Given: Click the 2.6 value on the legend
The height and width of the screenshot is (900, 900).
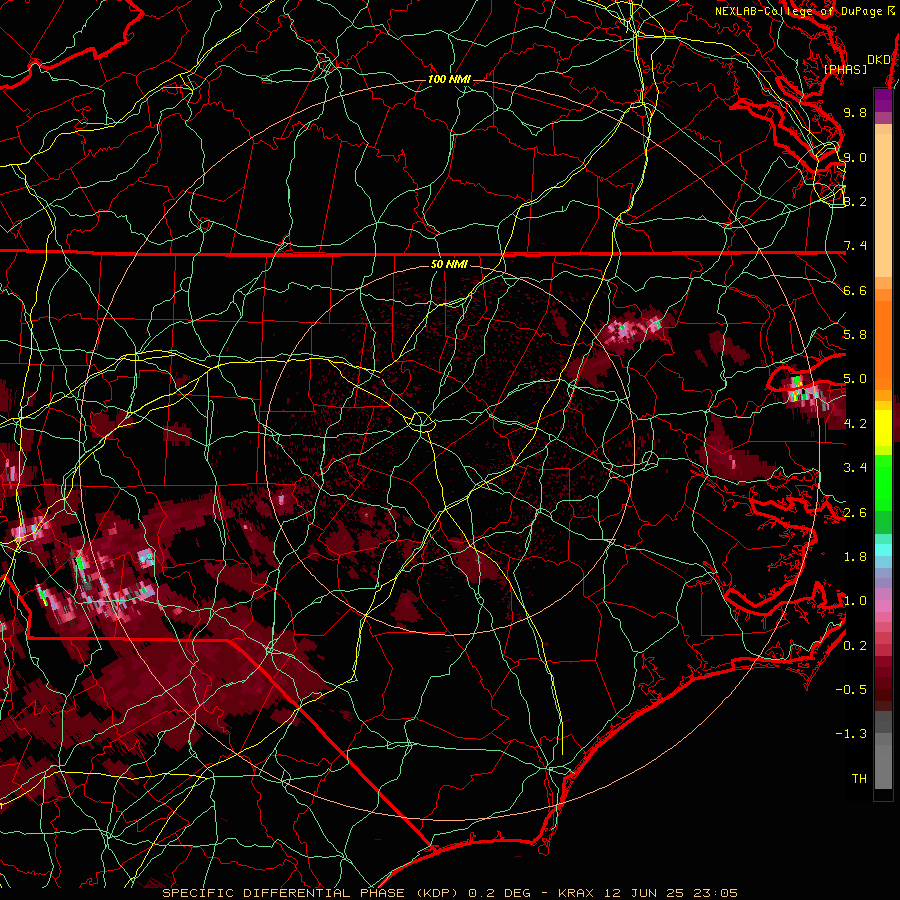Looking at the screenshot, I should tap(855, 513).
